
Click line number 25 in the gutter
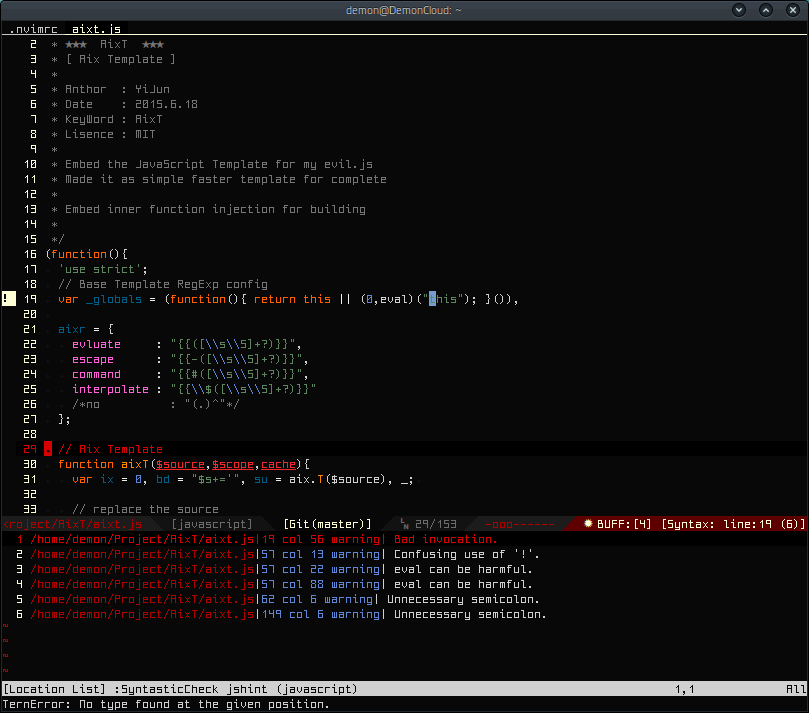[x=30, y=389]
